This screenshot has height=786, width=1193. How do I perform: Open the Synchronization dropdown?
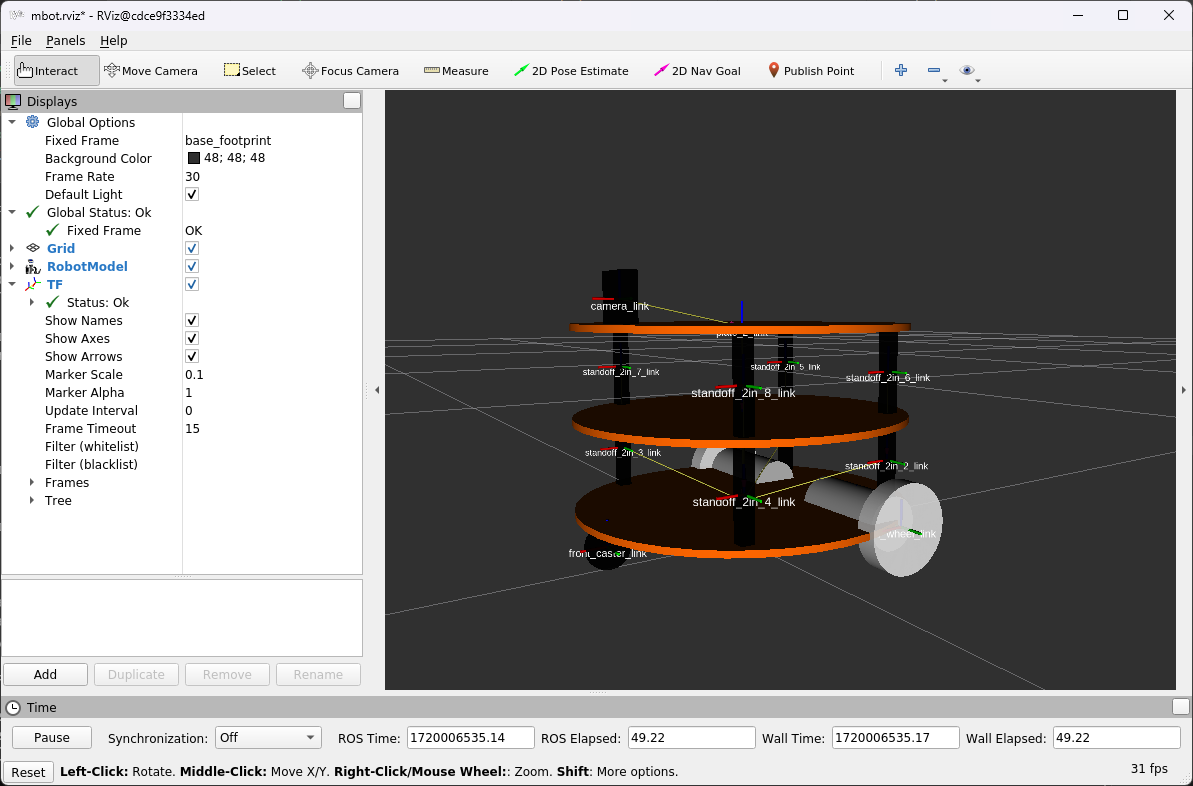[x=268, y=737]
